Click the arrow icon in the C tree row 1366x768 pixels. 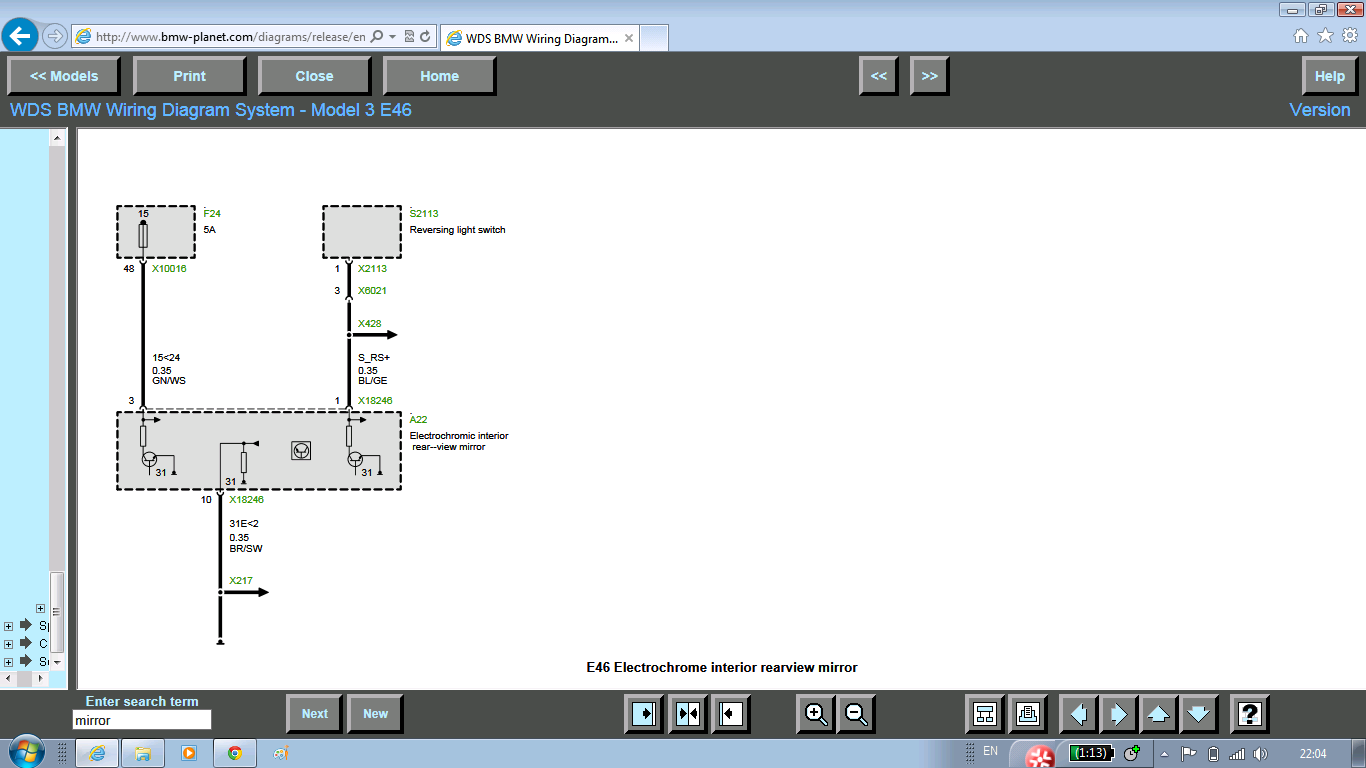(26, 643)
